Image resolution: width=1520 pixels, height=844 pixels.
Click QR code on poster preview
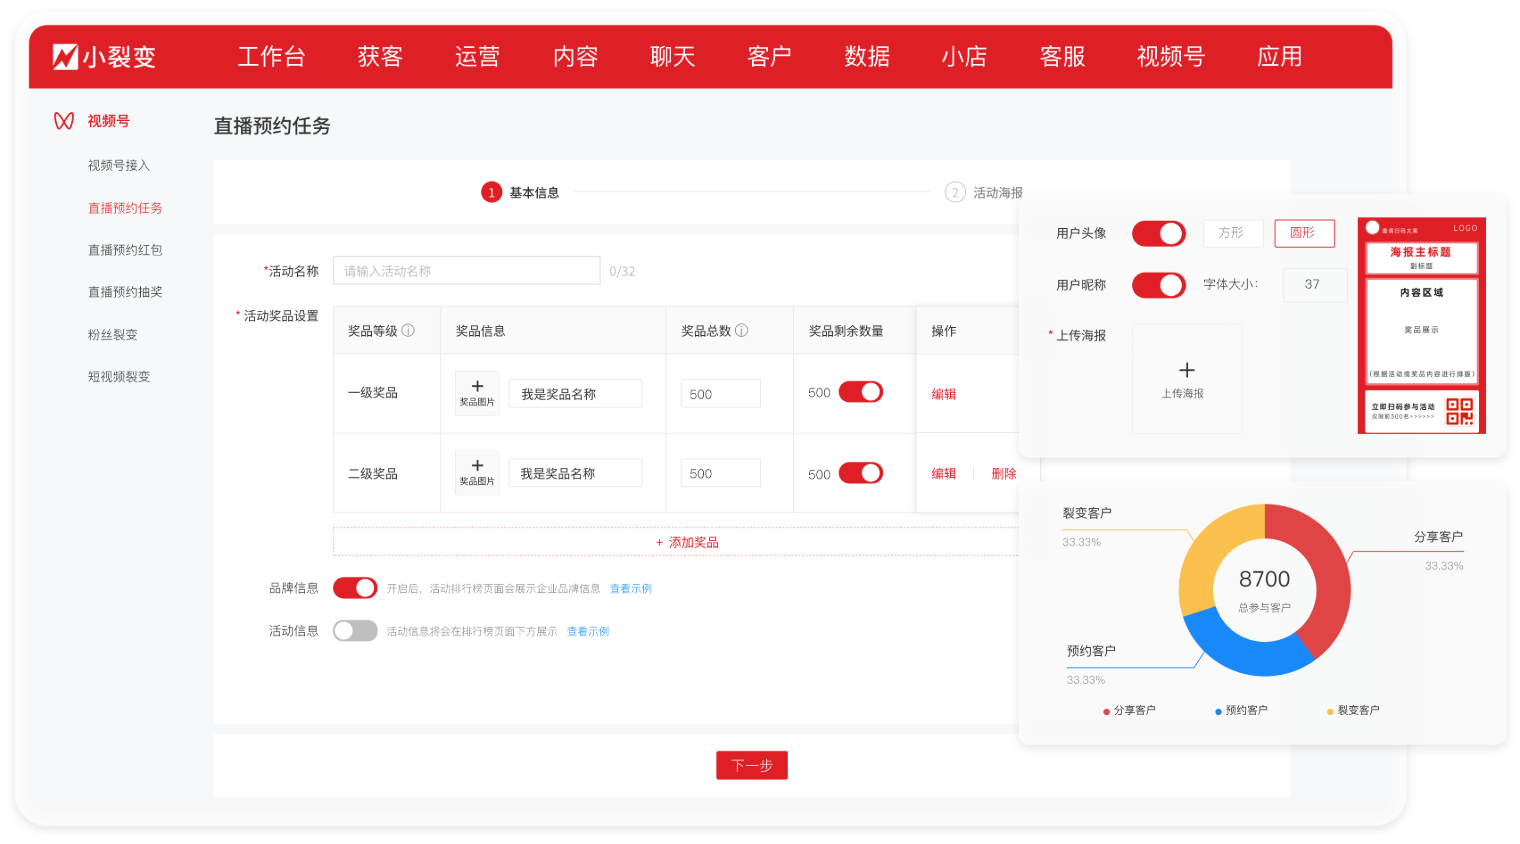(1460, 411)
